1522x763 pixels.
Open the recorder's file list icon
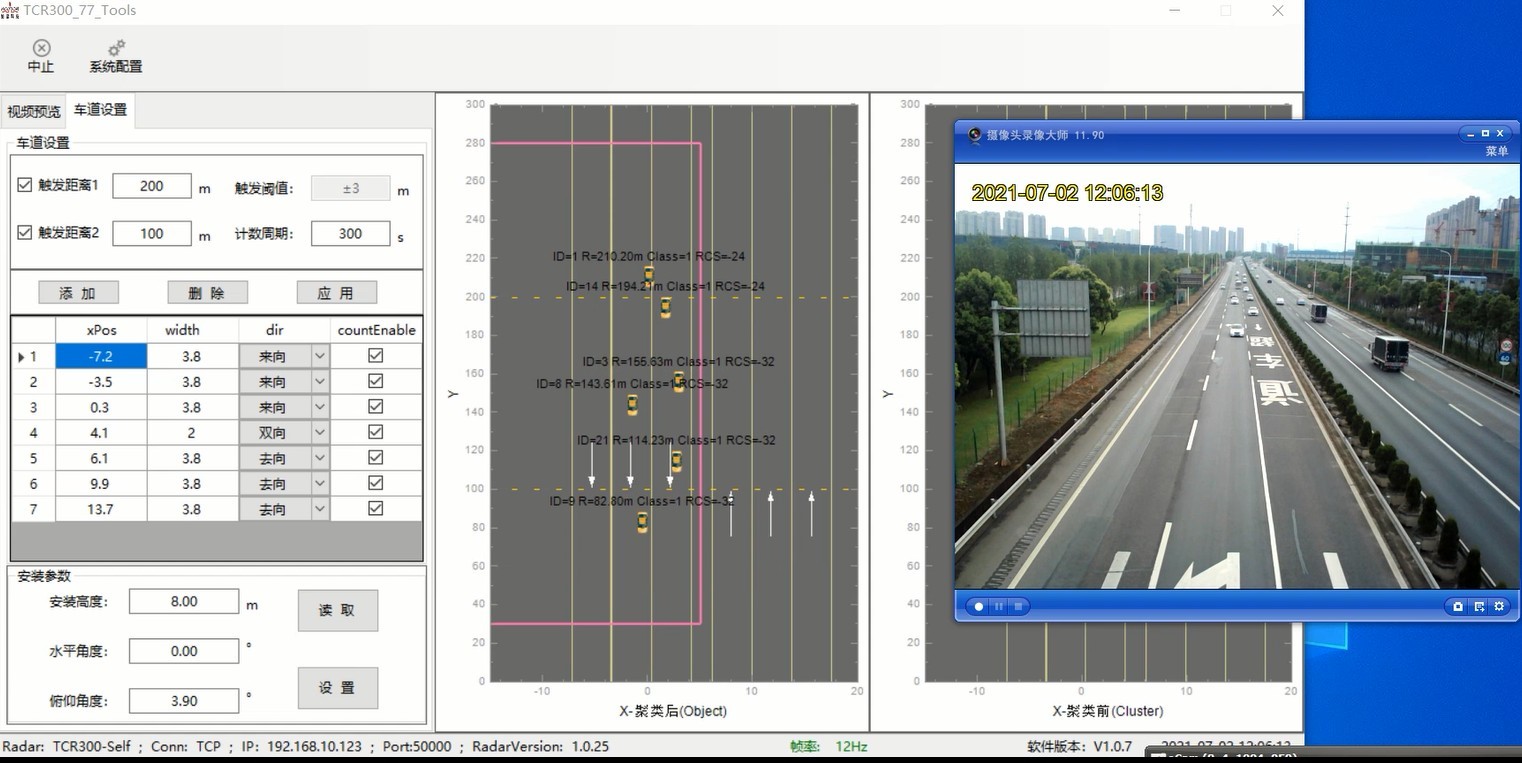tap(1479, 606)
